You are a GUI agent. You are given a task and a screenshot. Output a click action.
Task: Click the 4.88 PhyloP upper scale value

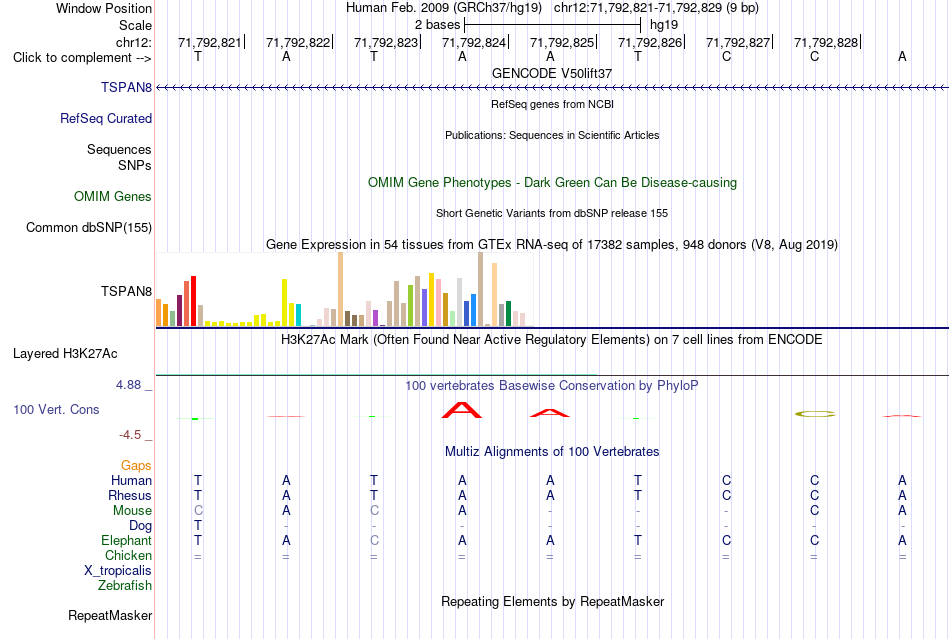click(128, 385)
